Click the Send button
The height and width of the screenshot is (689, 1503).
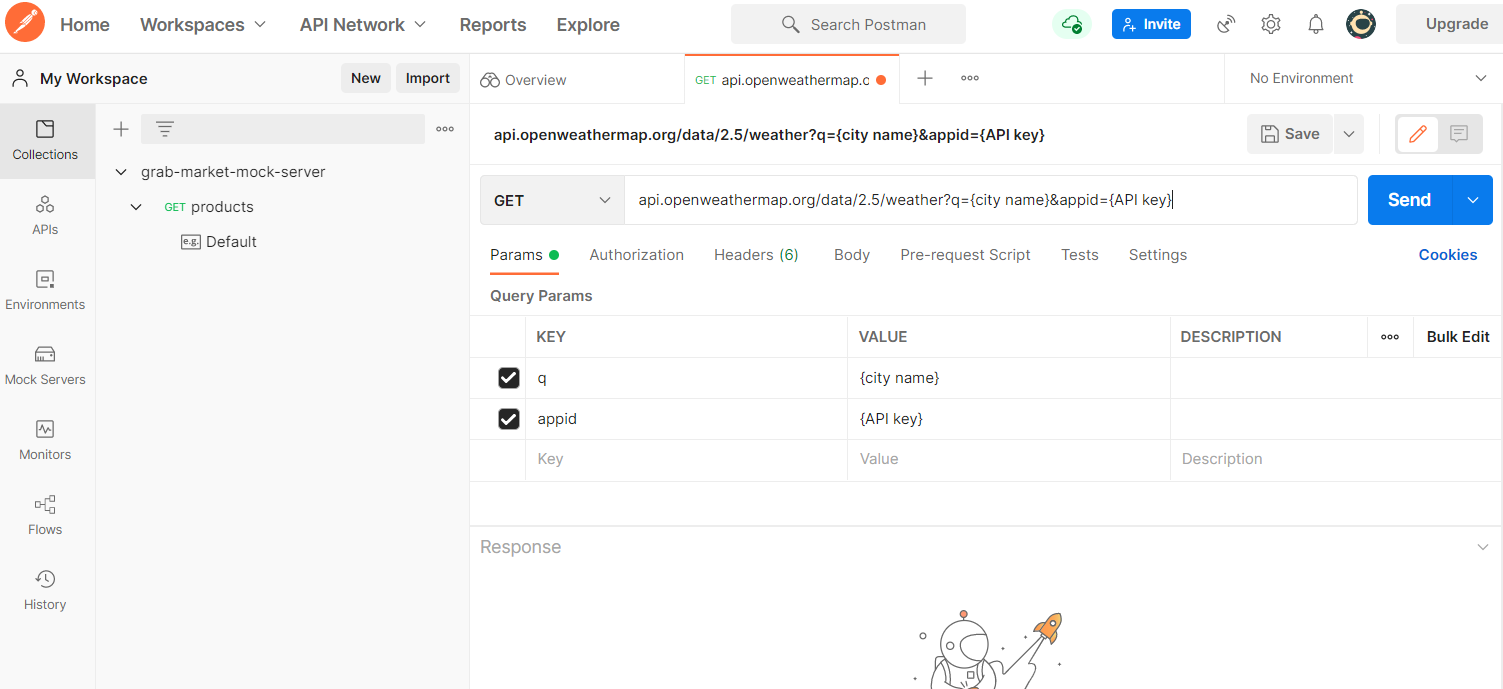click(1409, 200)
